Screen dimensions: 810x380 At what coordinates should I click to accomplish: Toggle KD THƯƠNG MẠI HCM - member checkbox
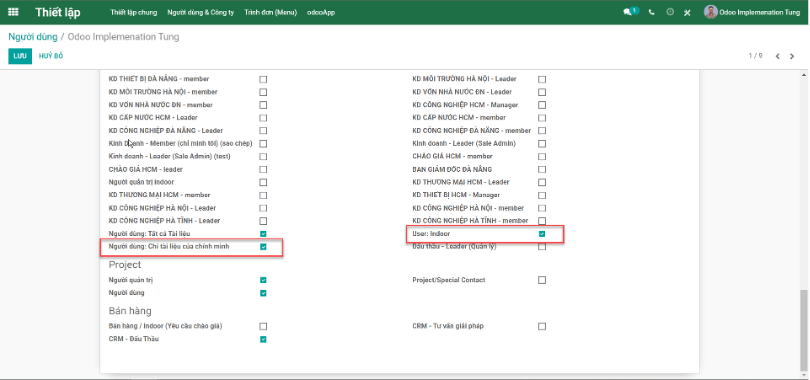click(263, 196)
